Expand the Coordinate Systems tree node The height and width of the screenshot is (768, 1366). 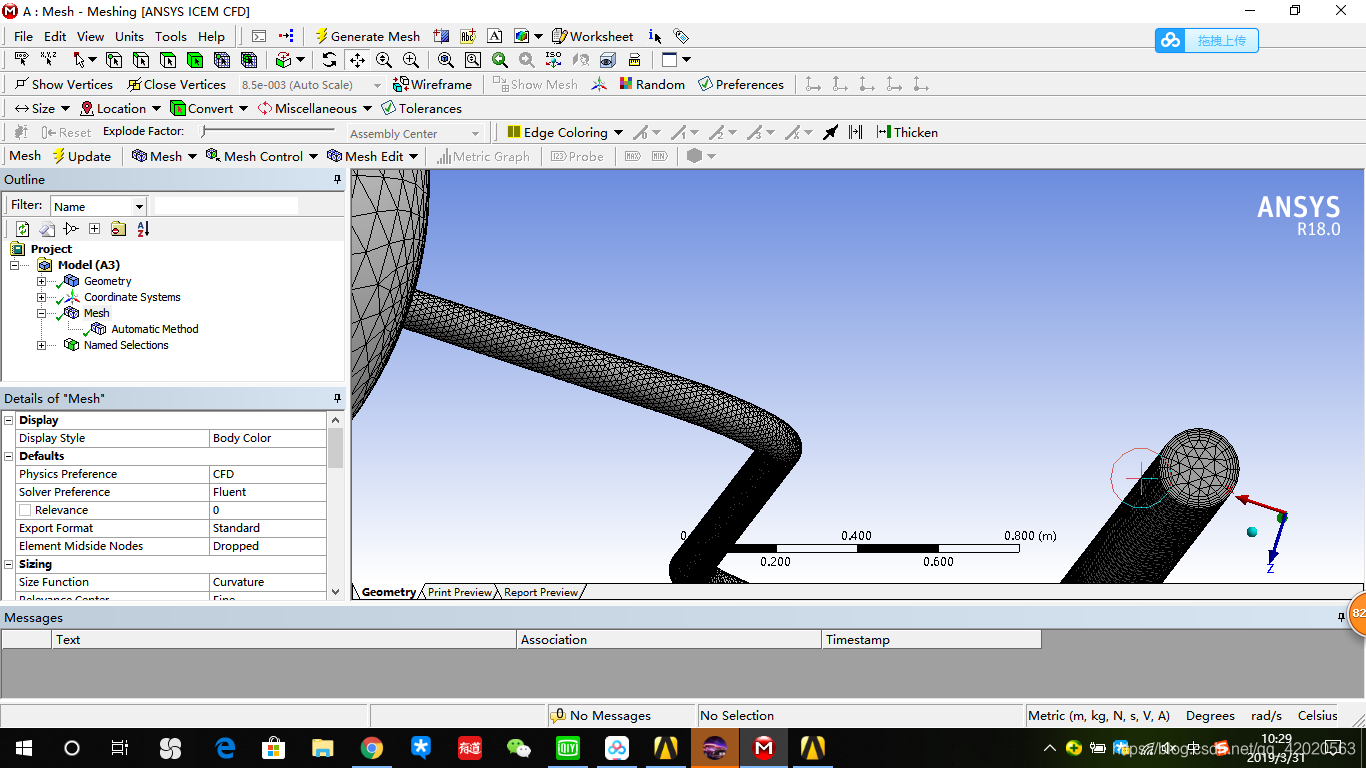[x=41, y=297]
